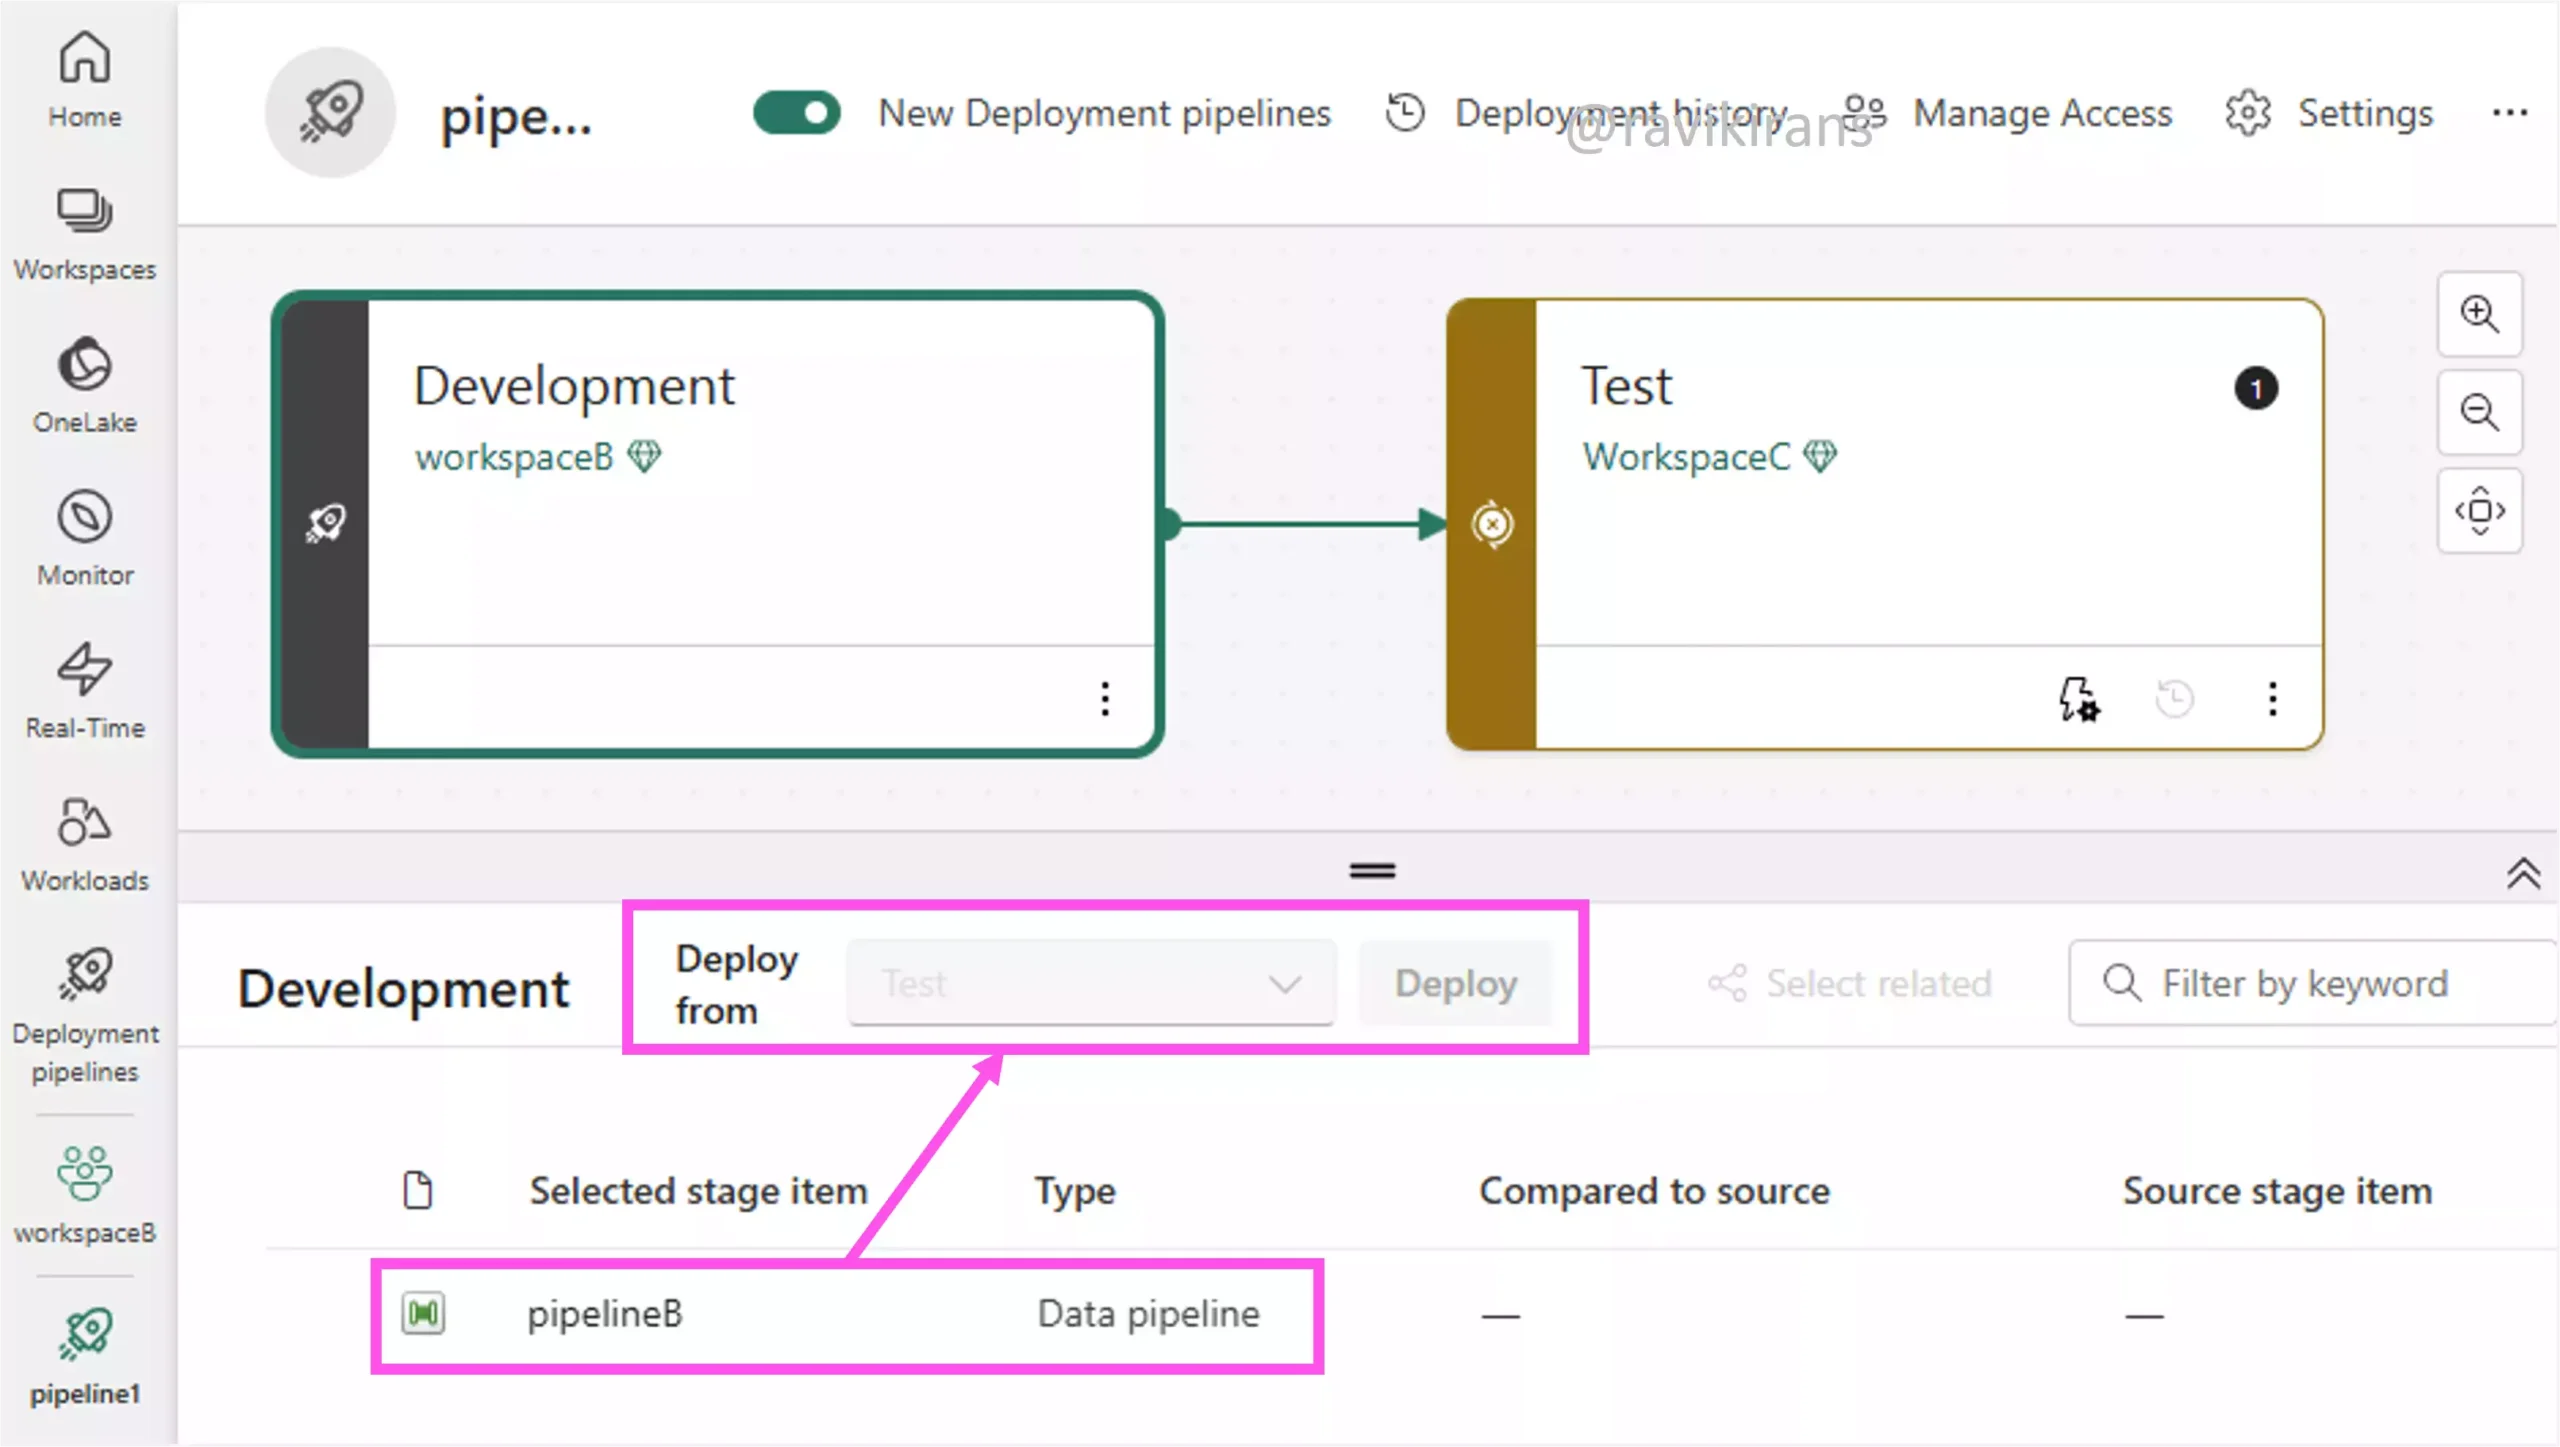Open the header more options ellipsis
2560x1447 pixels.
2509,113
